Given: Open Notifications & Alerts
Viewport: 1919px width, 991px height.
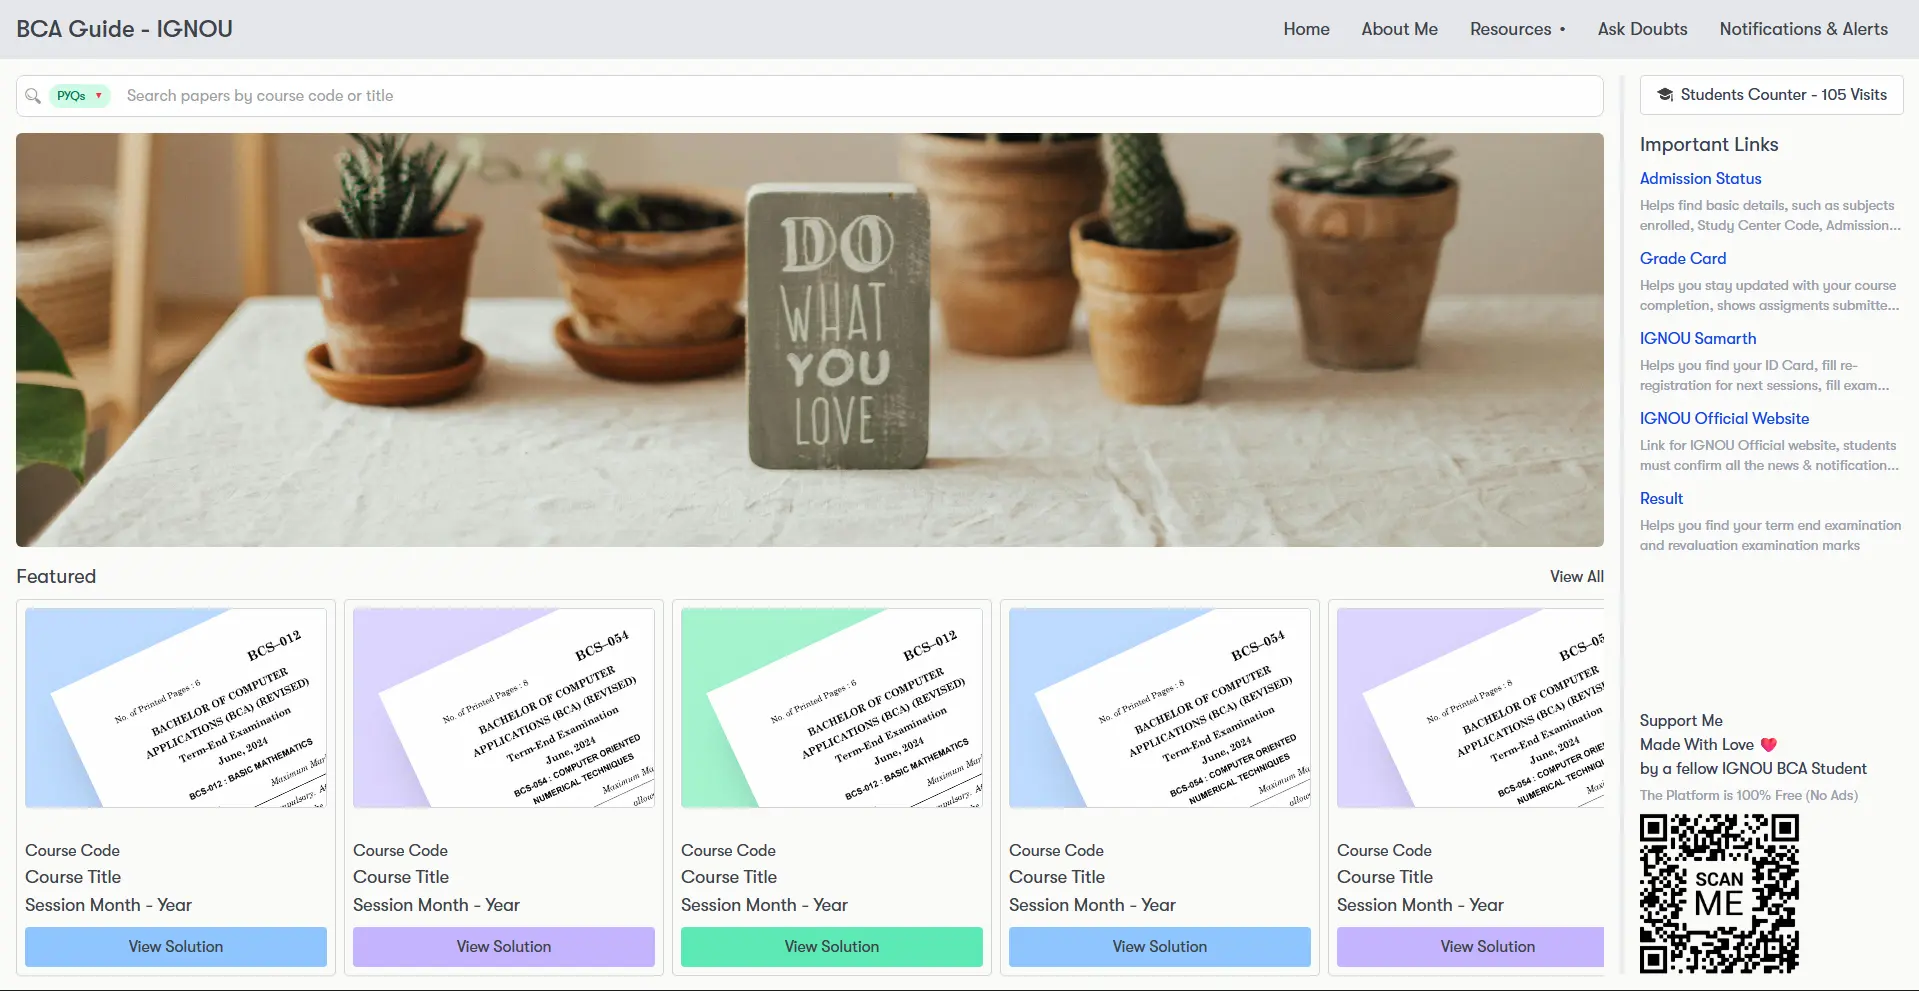Looking at the screenshot, I should 1803,29.
